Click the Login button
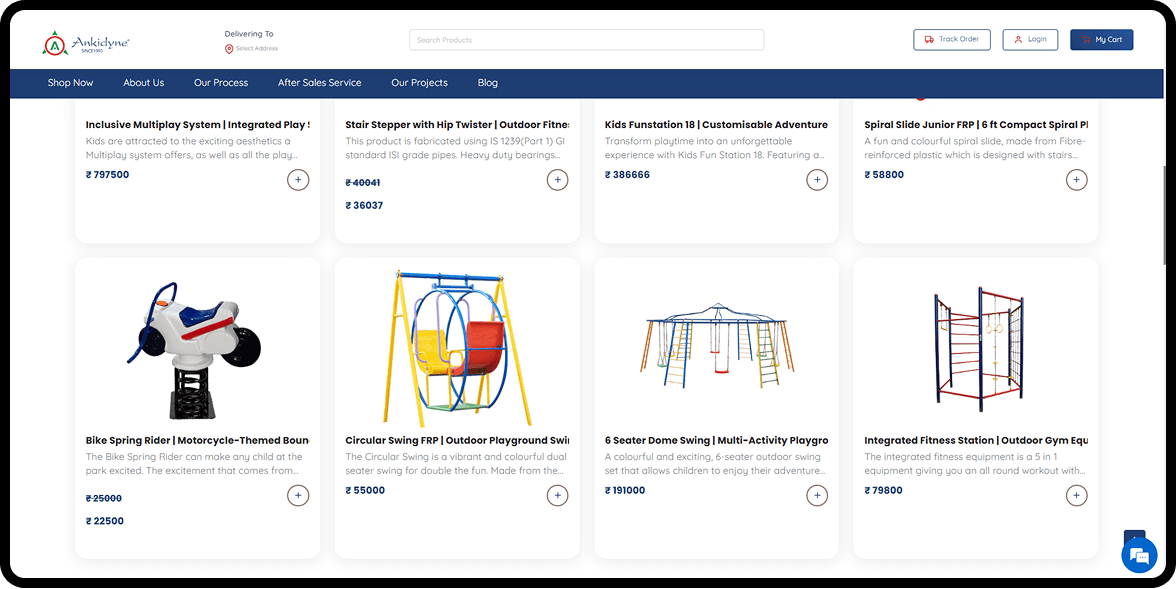Screen dimensions: 1176x589 1030,40
